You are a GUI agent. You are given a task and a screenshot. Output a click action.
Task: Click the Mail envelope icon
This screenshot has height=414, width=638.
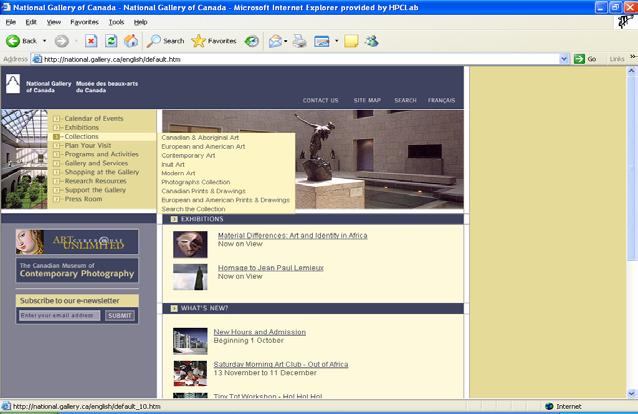pos(275,41)
